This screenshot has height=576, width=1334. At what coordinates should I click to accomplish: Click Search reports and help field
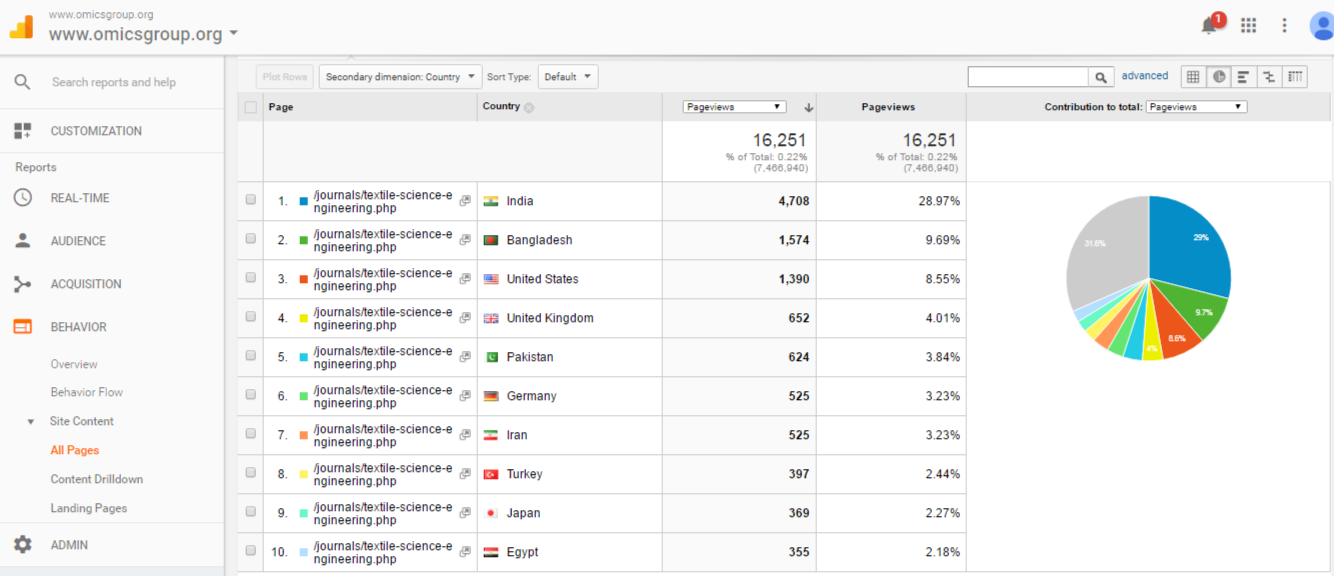[114, 82]
